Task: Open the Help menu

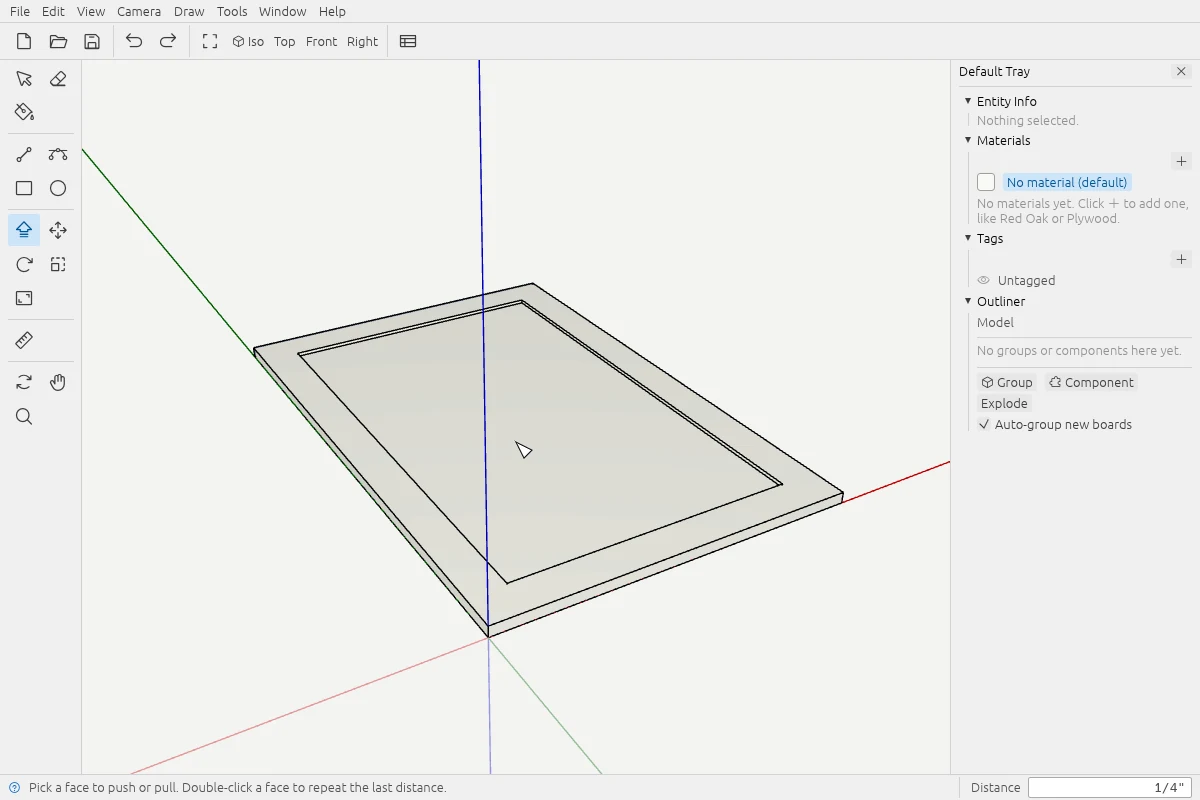Action: (332, 11)
